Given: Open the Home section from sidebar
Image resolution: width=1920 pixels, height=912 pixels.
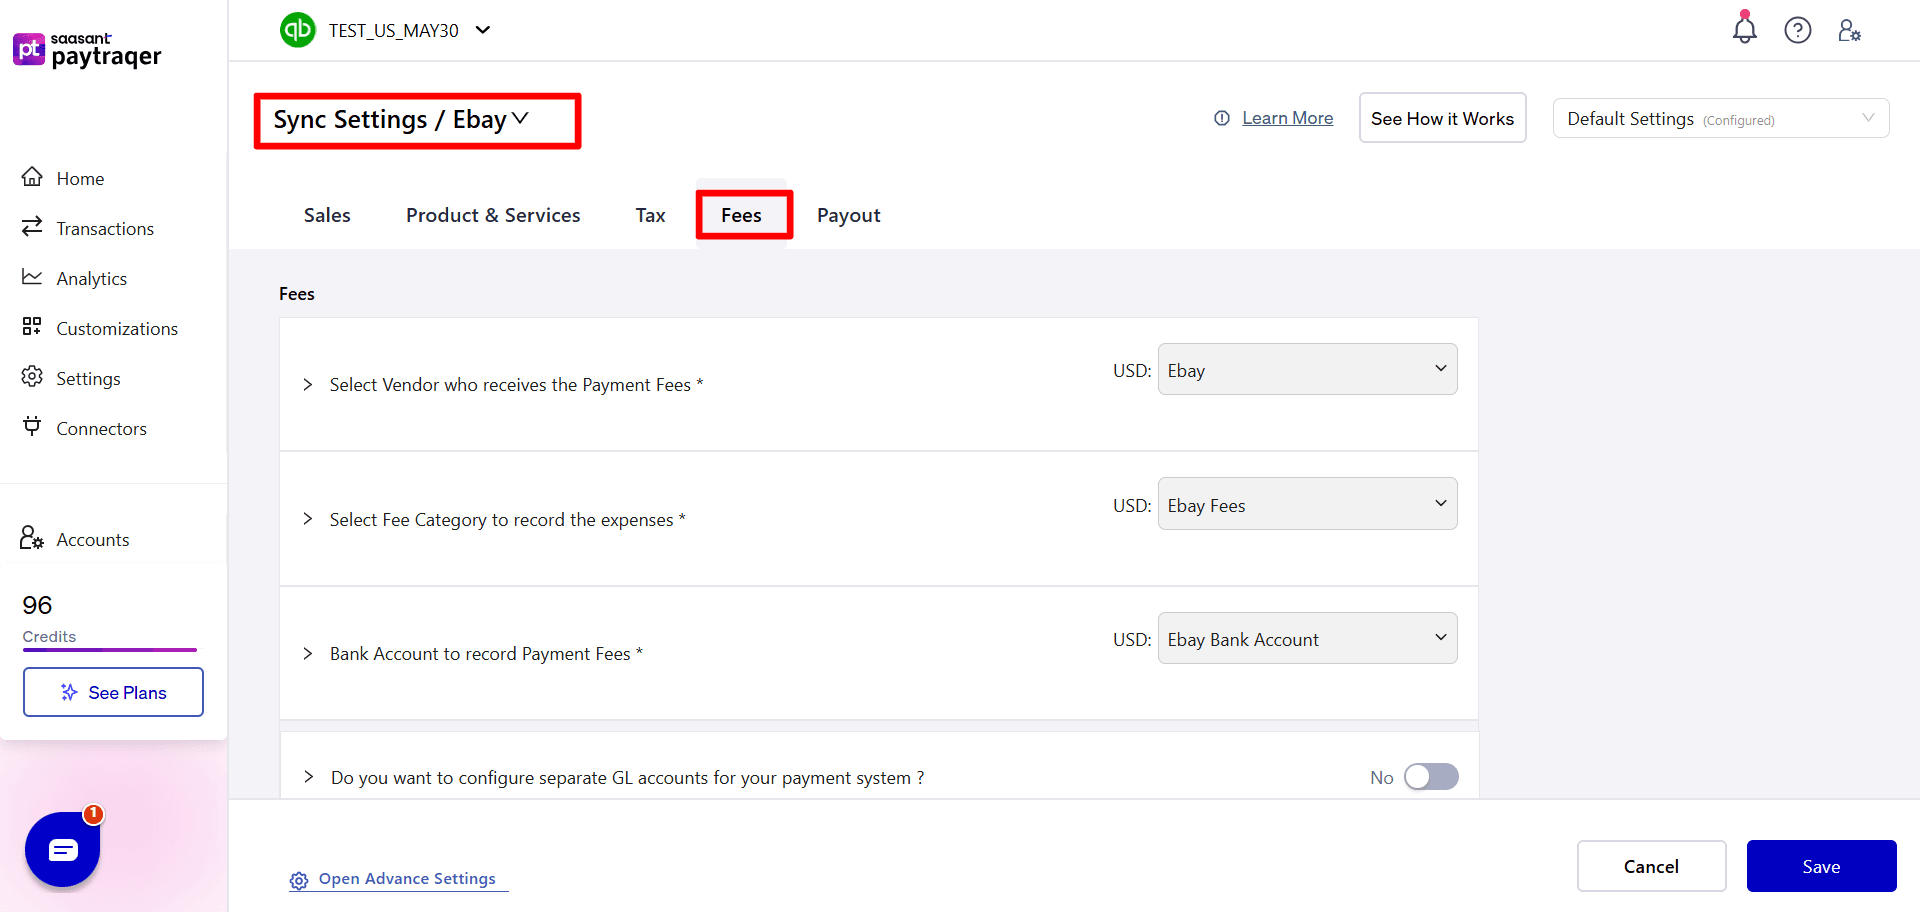Looking at the screenshot, I should [x=80, y=178].
